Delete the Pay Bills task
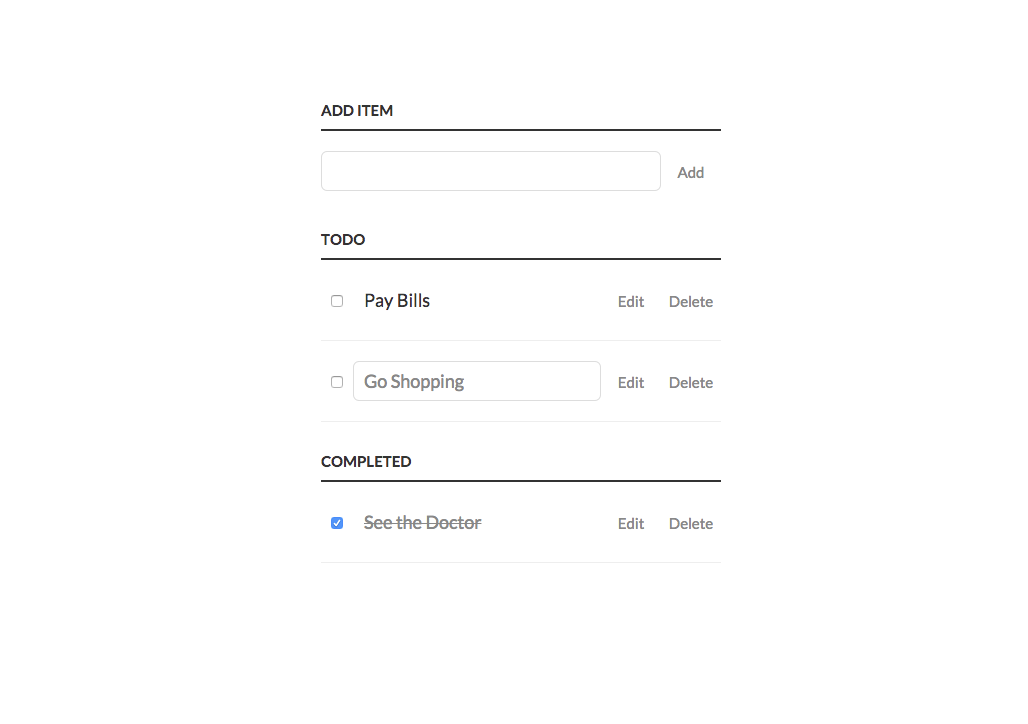Viewport: 1028px width, 724px height. tap(691, 302)
